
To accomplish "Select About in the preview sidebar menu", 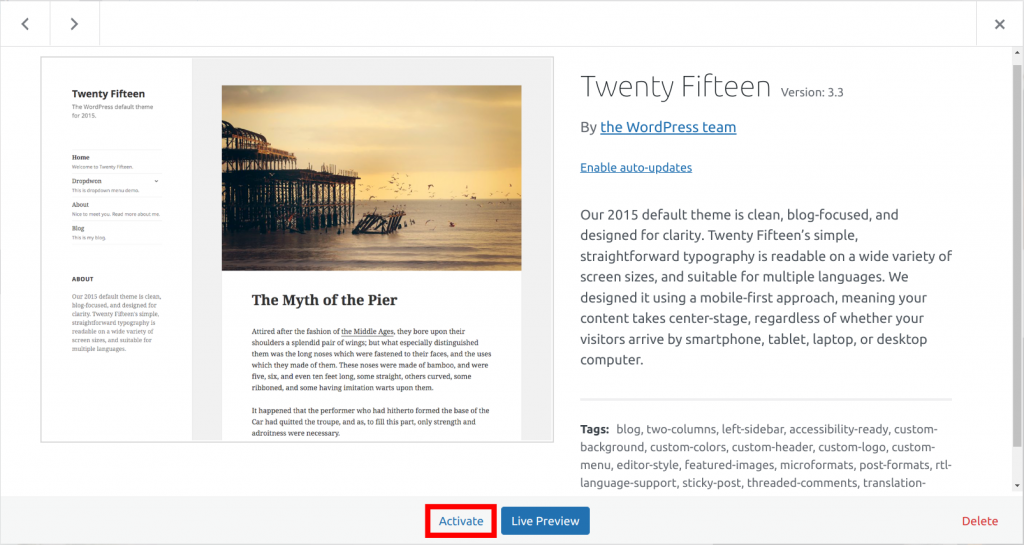I will pyautogui.click(x=82, y=205).
